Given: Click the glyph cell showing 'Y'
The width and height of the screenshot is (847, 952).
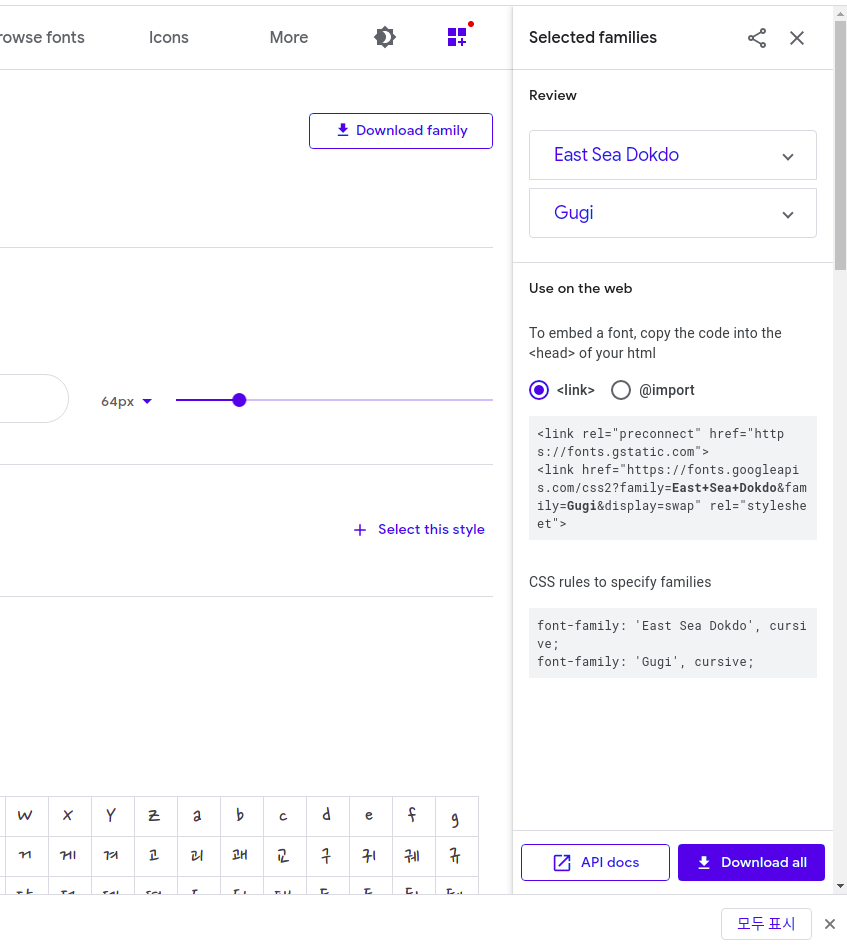Looking at the screenshot, I should (x=113, y=816).
